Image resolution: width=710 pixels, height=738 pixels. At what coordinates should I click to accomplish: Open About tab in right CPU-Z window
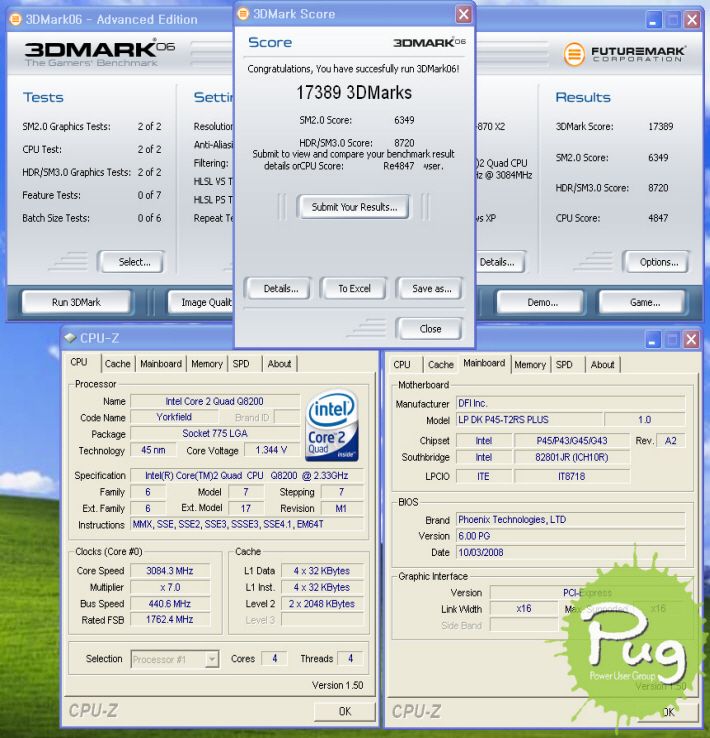603,365
